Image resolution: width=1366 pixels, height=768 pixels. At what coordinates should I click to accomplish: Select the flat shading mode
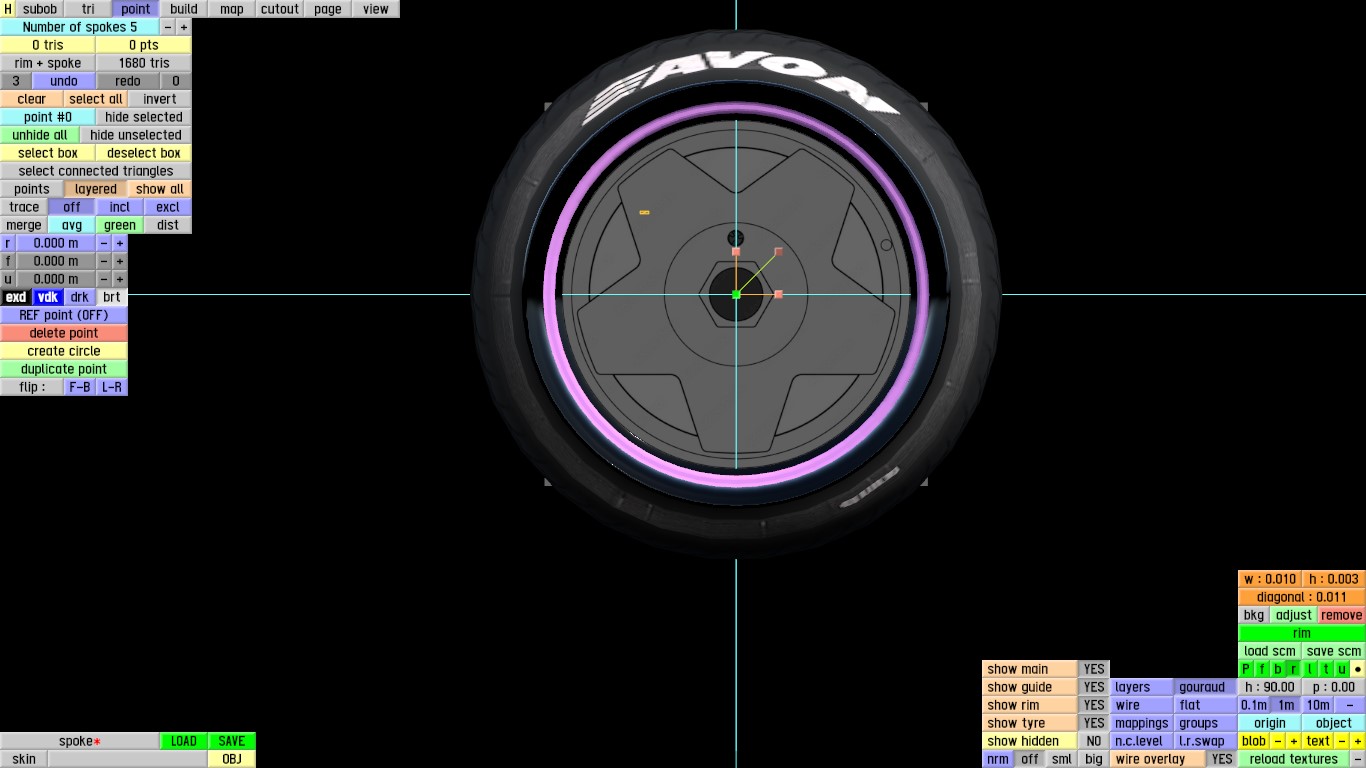[x=1206, y=705]
